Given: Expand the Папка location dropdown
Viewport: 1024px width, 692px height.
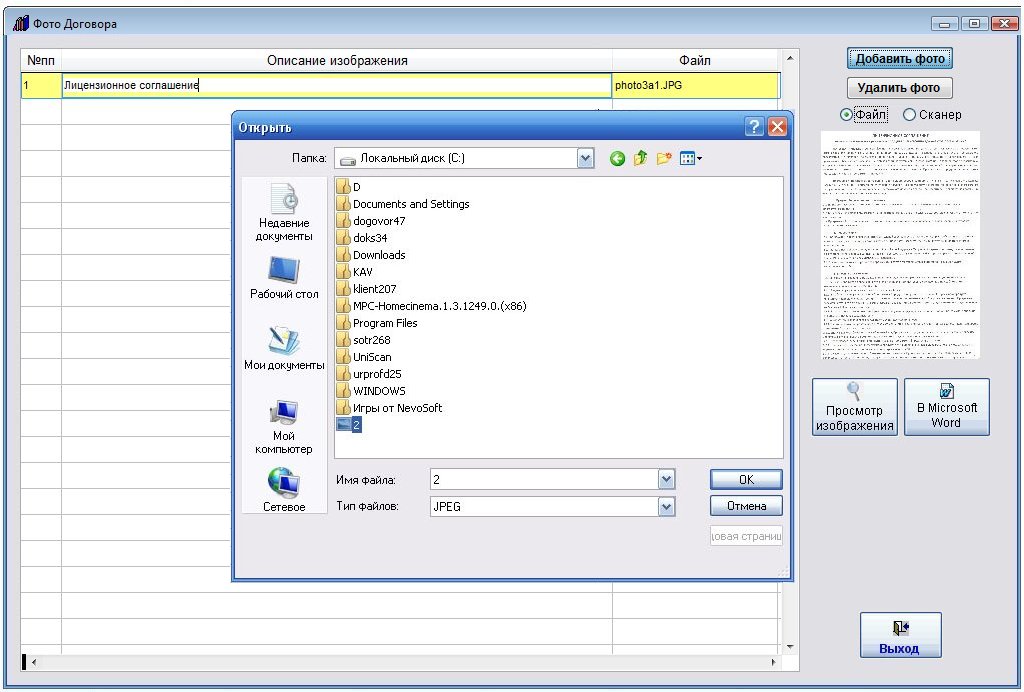Looking at the screenshot, I should click(x=586, y=158).
